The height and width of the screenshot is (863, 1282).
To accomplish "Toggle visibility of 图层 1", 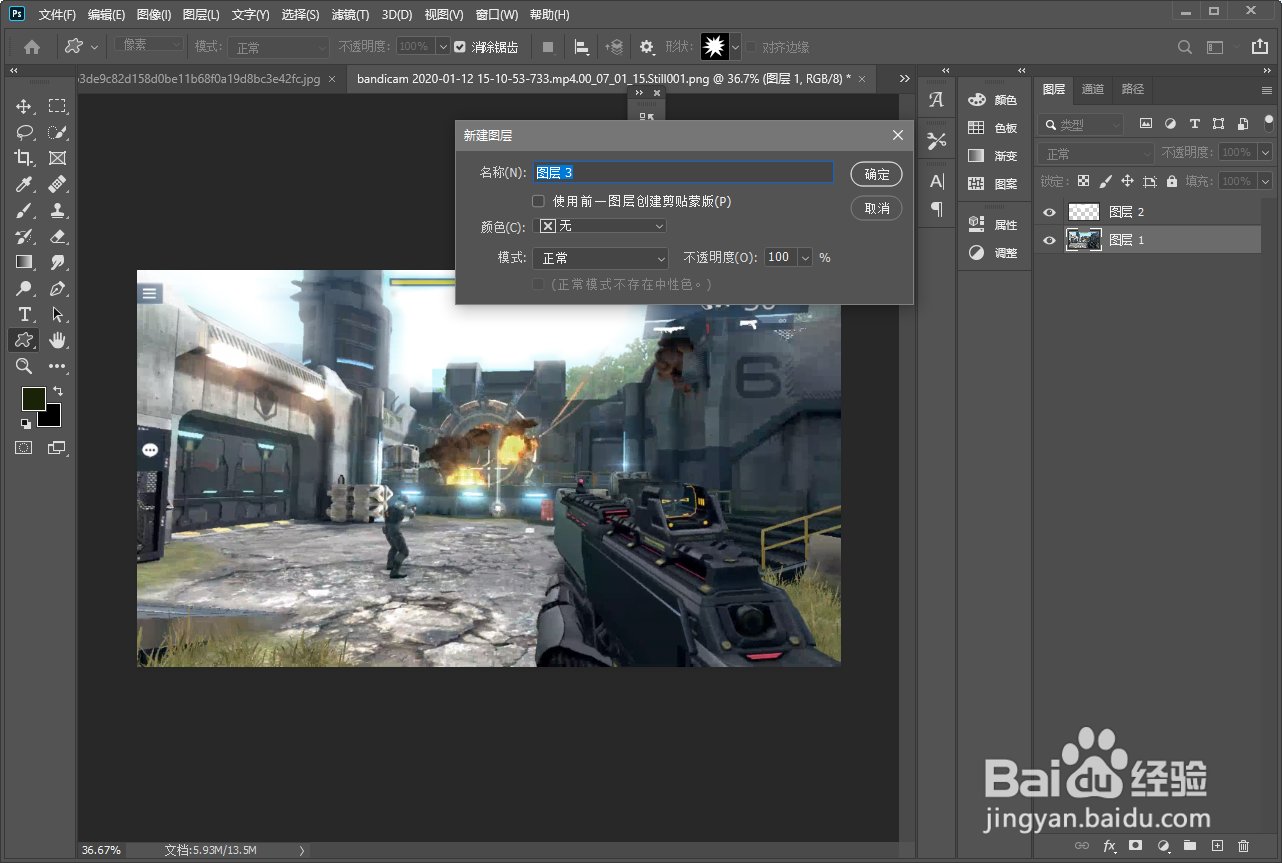I will [1049, 240].
